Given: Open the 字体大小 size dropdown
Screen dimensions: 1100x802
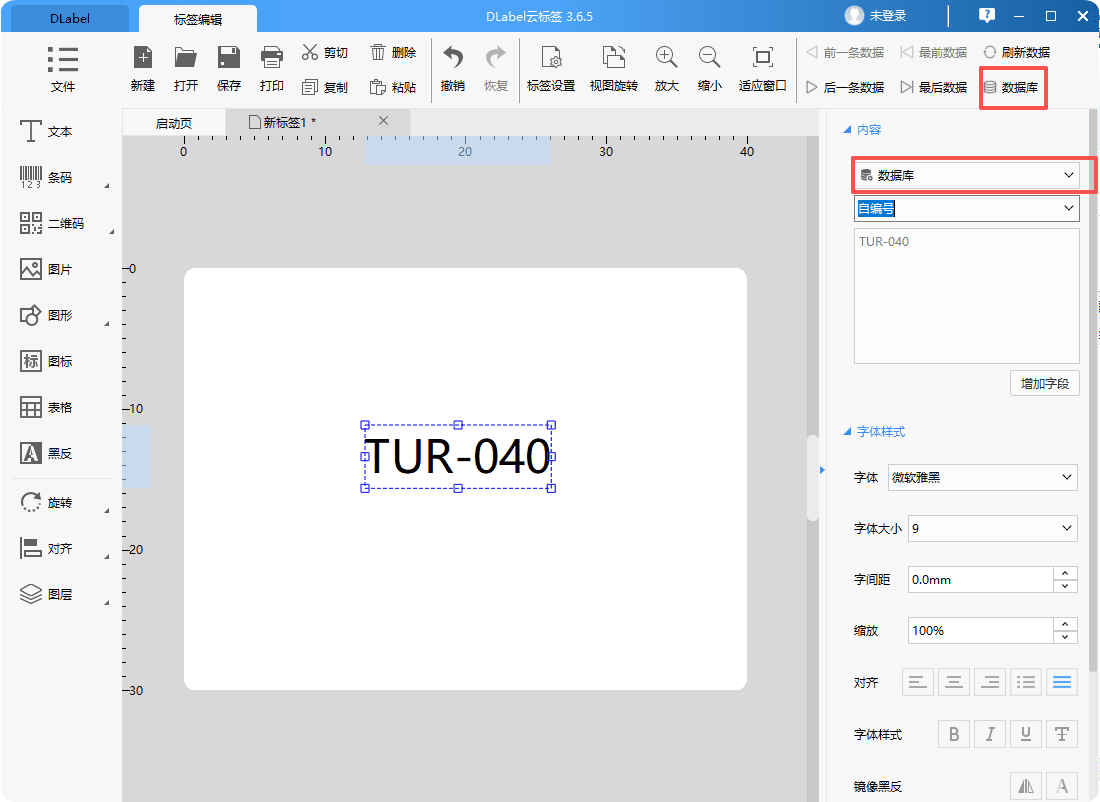Looking at the screenshot, I should point(993,528).
